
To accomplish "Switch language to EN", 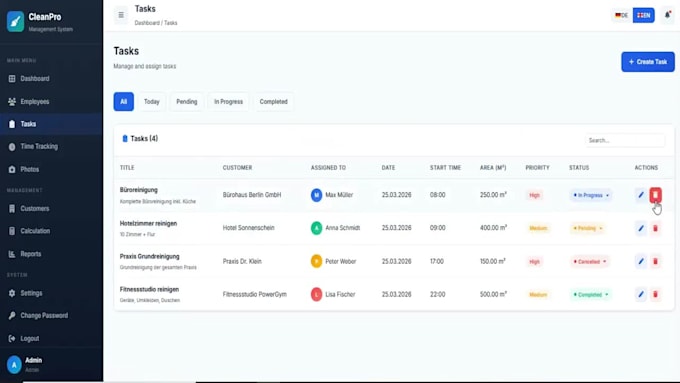I will tap(644, 15).
